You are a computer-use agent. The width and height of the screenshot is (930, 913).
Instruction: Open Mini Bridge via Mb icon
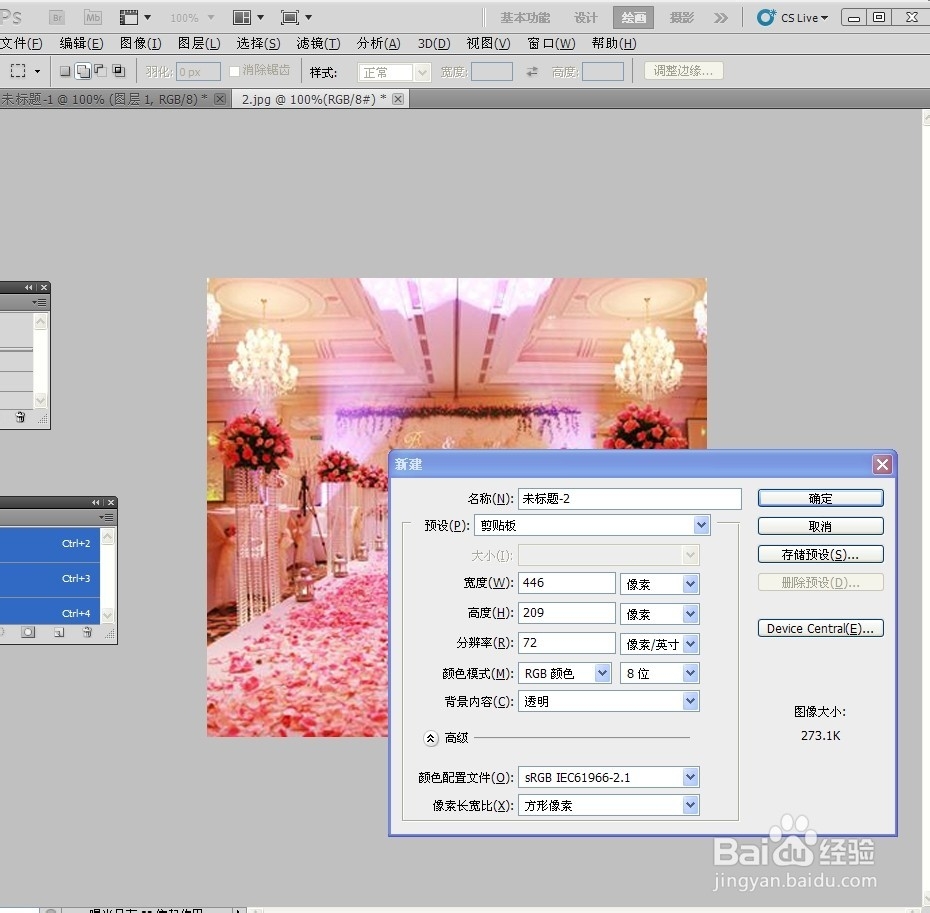(x=93, y=18)
